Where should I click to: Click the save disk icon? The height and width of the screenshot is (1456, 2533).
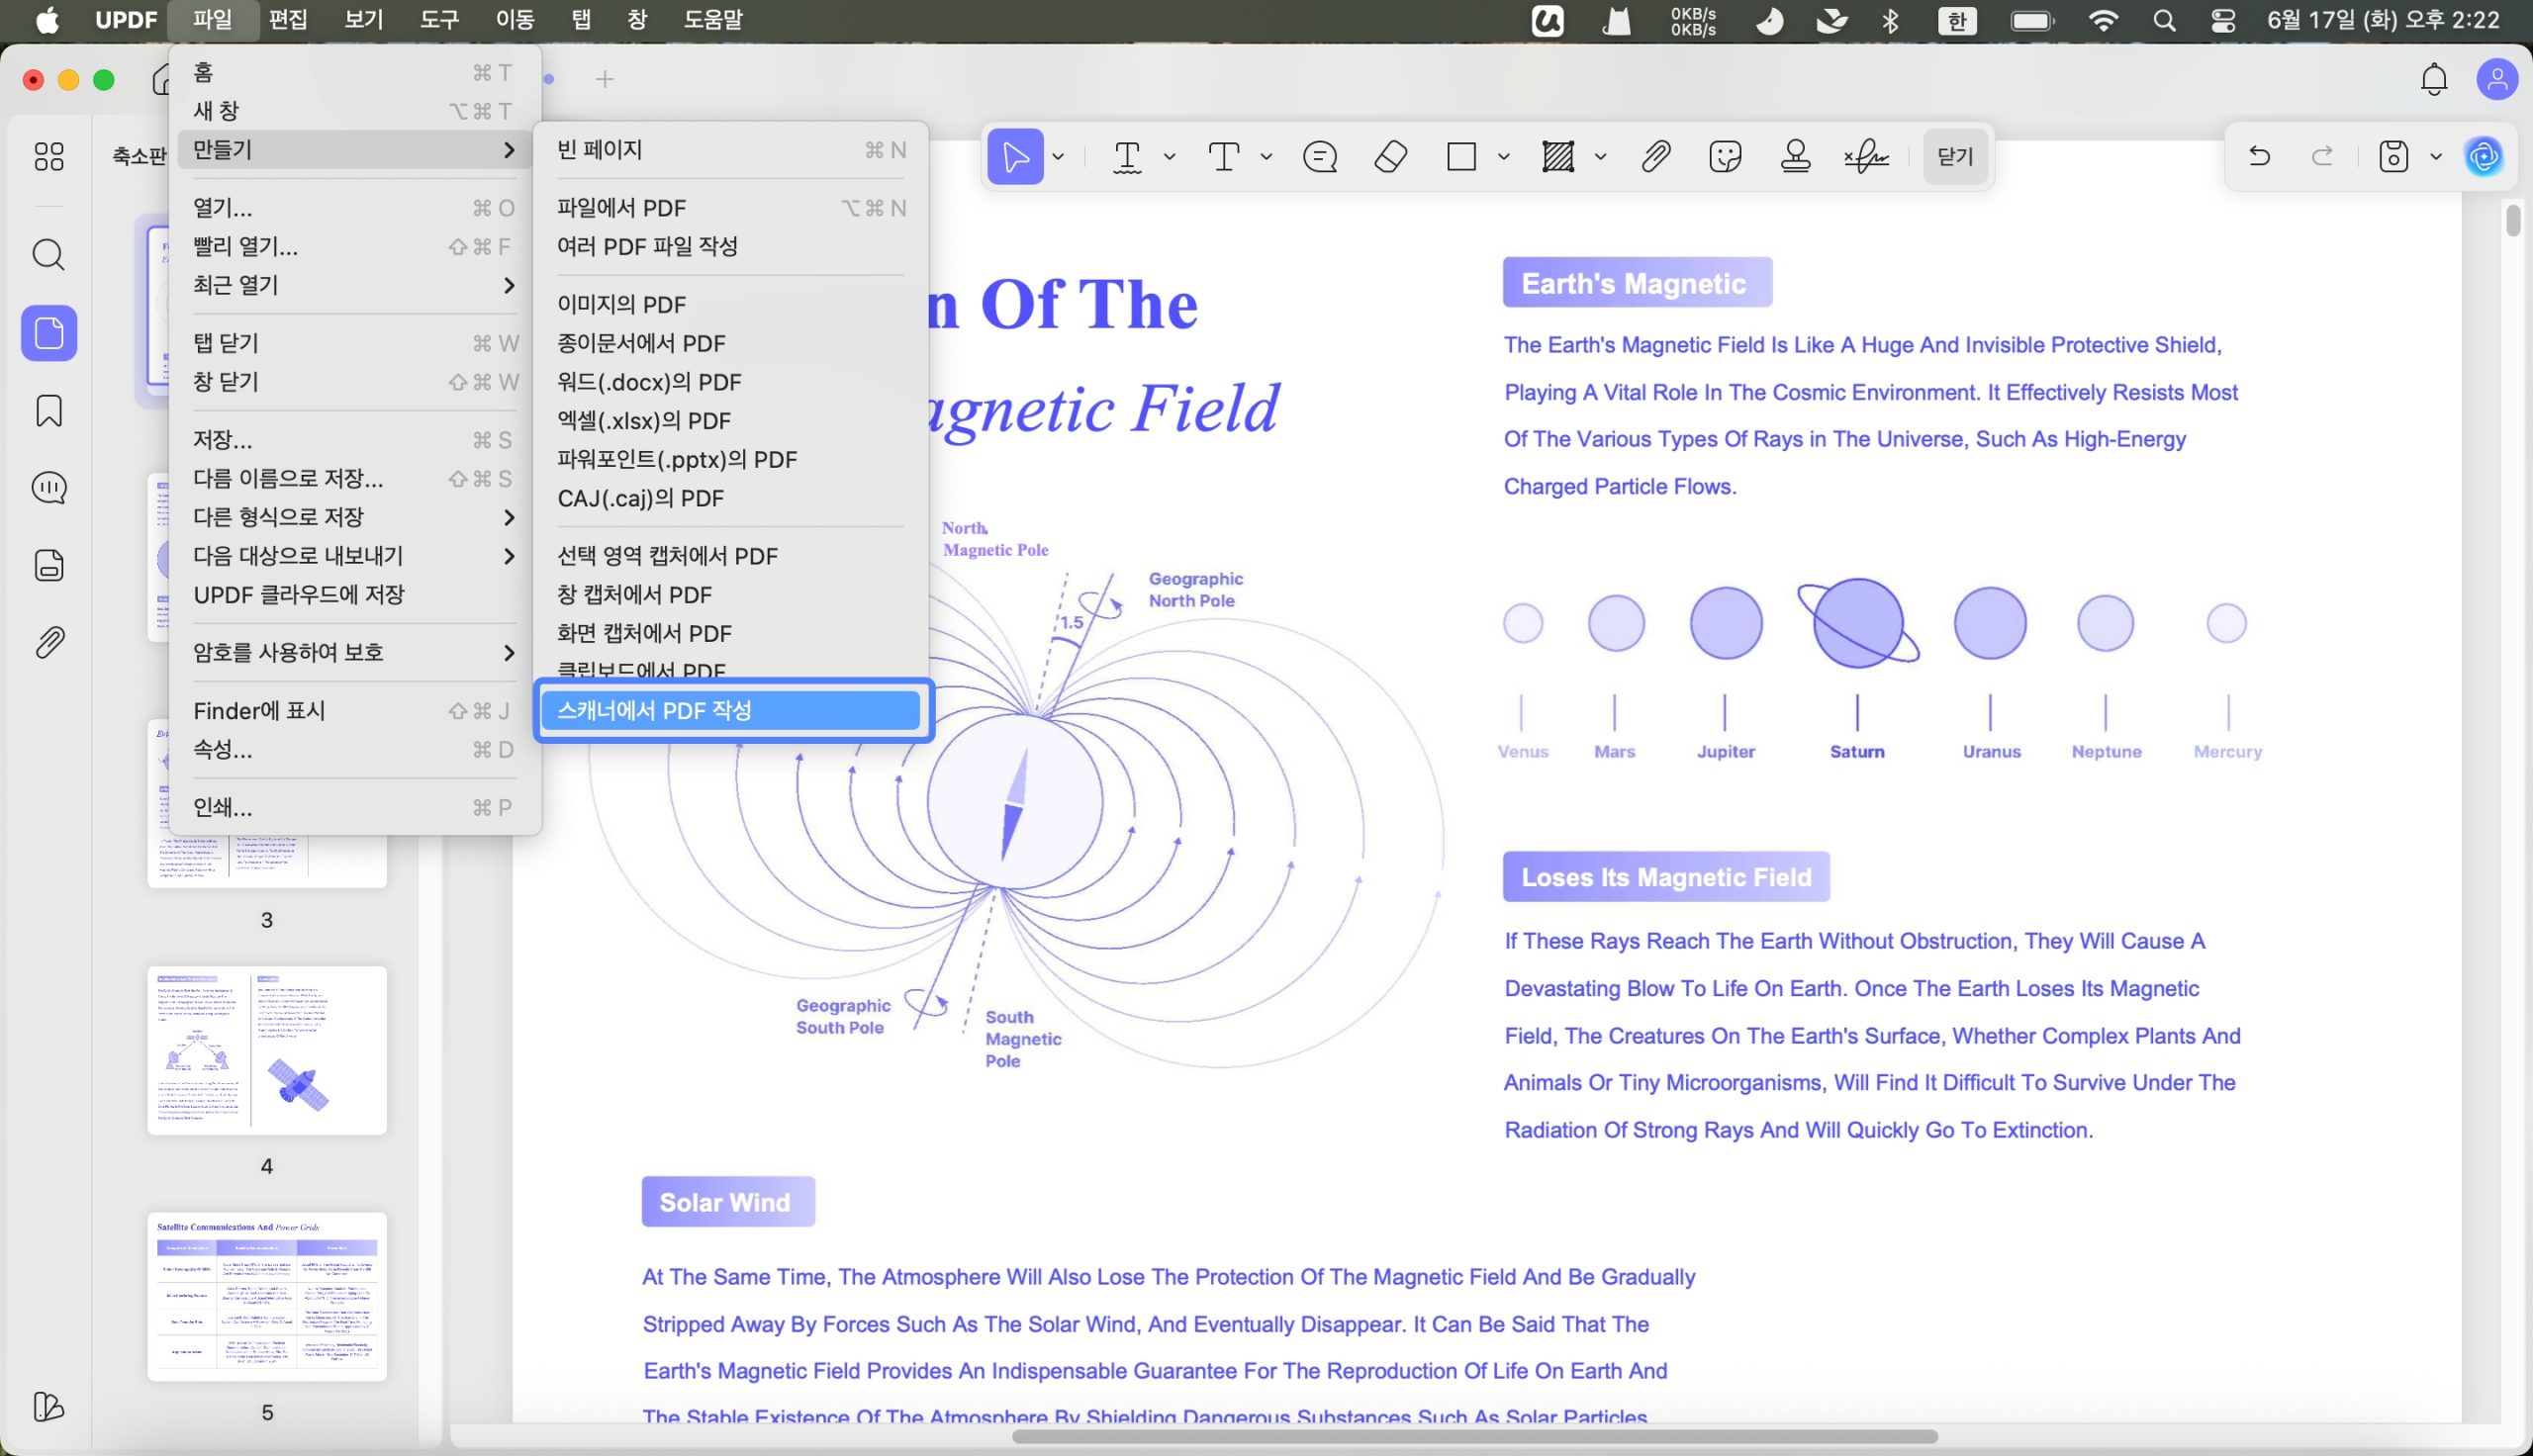(x=2393, y=156)
